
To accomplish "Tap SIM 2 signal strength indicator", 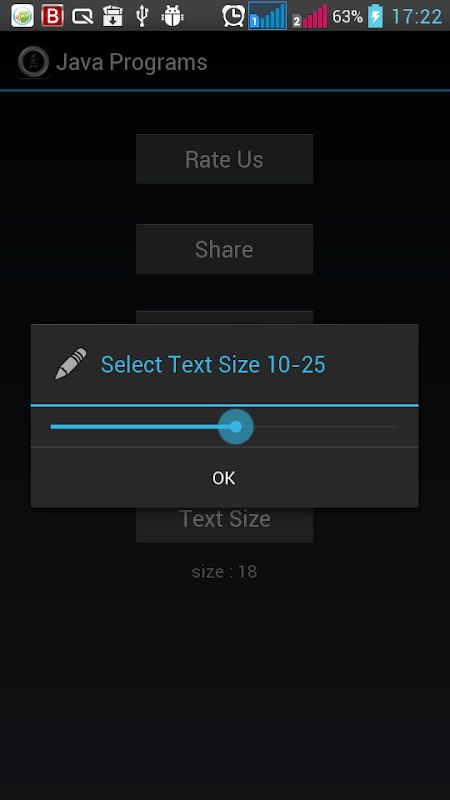I will click(310, 16).
